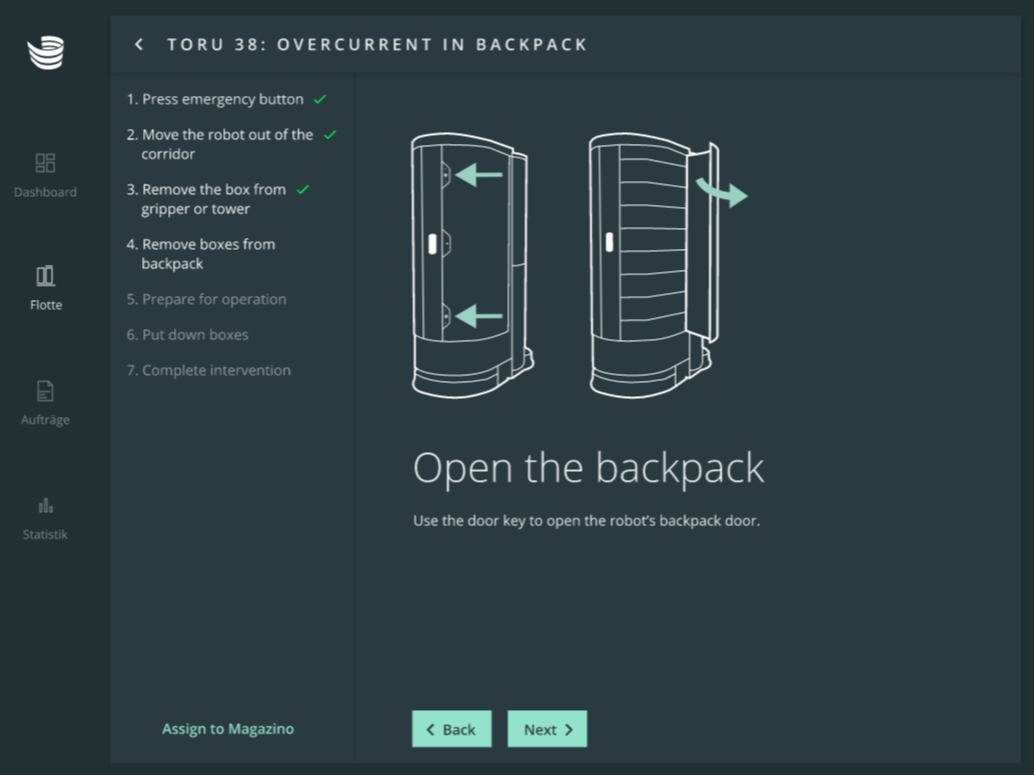
Task: Open the Aufträge document icon
Action: click(x=45, y=391)
